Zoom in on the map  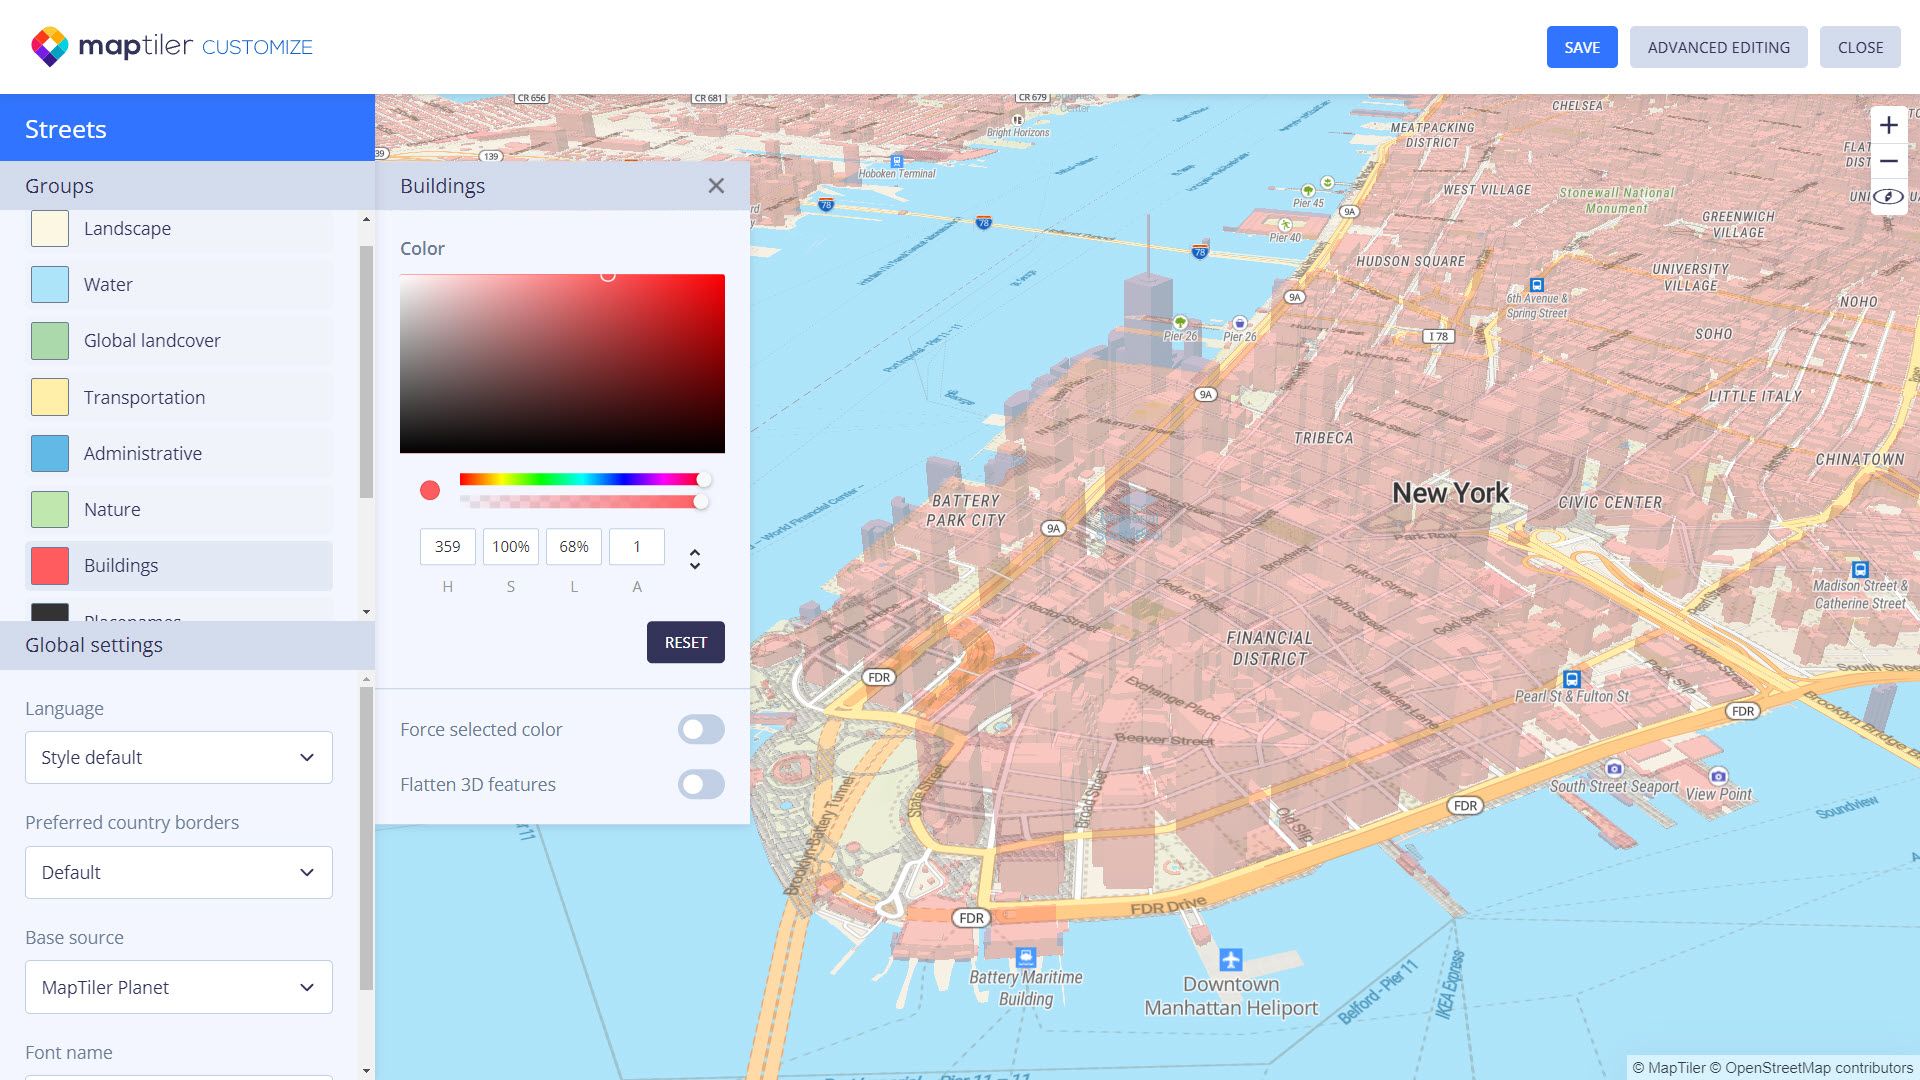click(x=1889, y=124)
